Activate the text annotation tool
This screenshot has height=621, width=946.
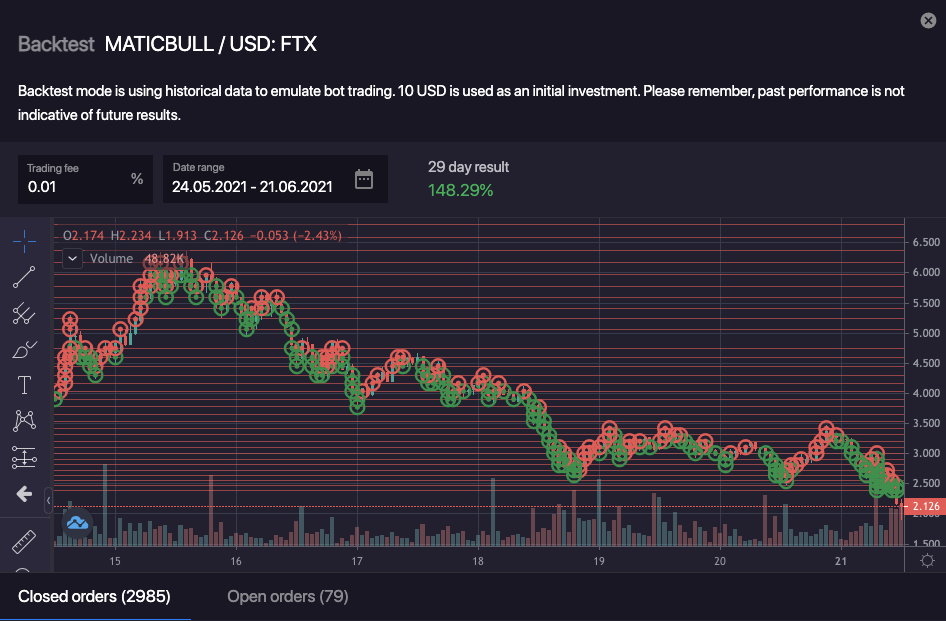(25, 386)
